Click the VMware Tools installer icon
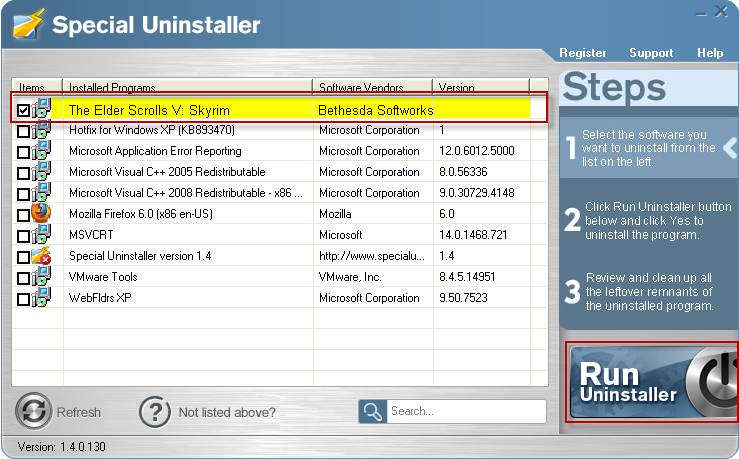 pos(41,276)
